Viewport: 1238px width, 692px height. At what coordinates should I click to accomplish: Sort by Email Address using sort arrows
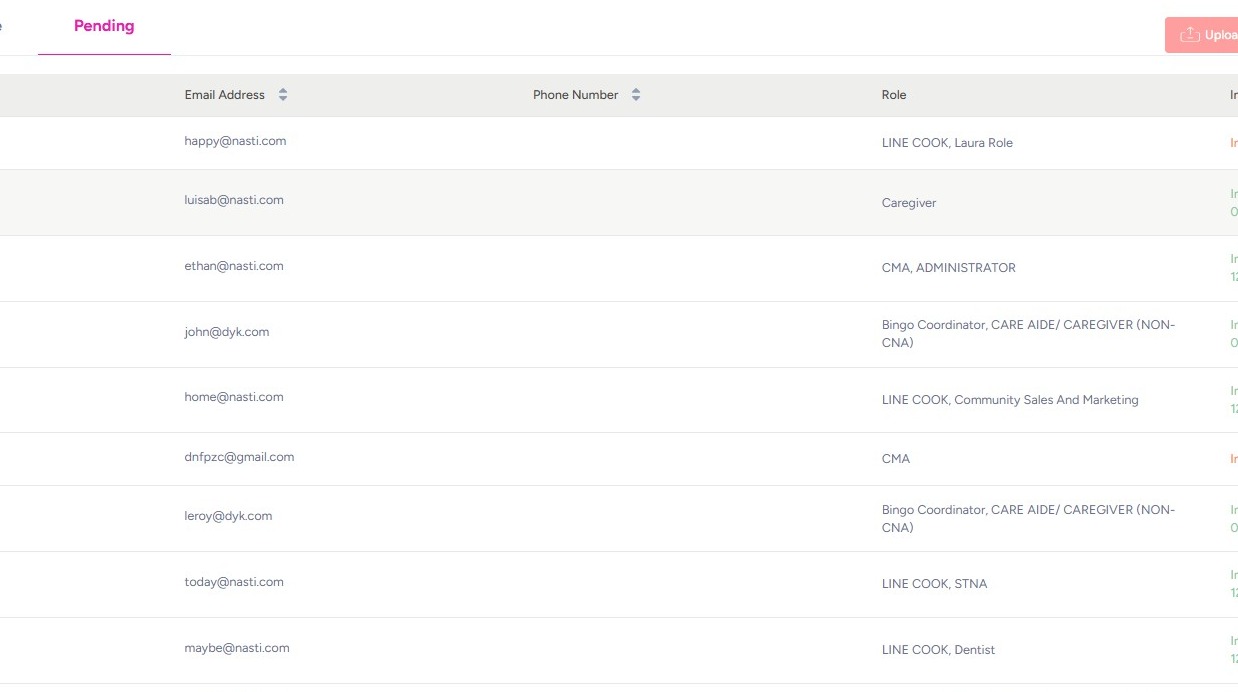coord(283,95)
